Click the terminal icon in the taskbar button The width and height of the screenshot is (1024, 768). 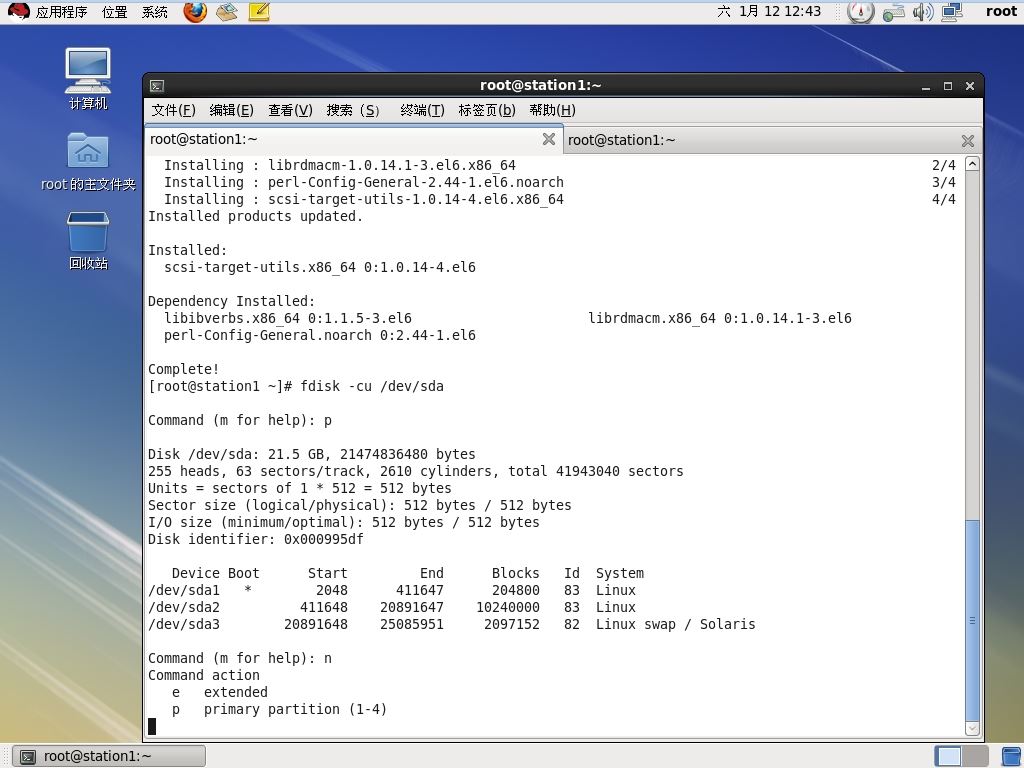tap(27, 757)
